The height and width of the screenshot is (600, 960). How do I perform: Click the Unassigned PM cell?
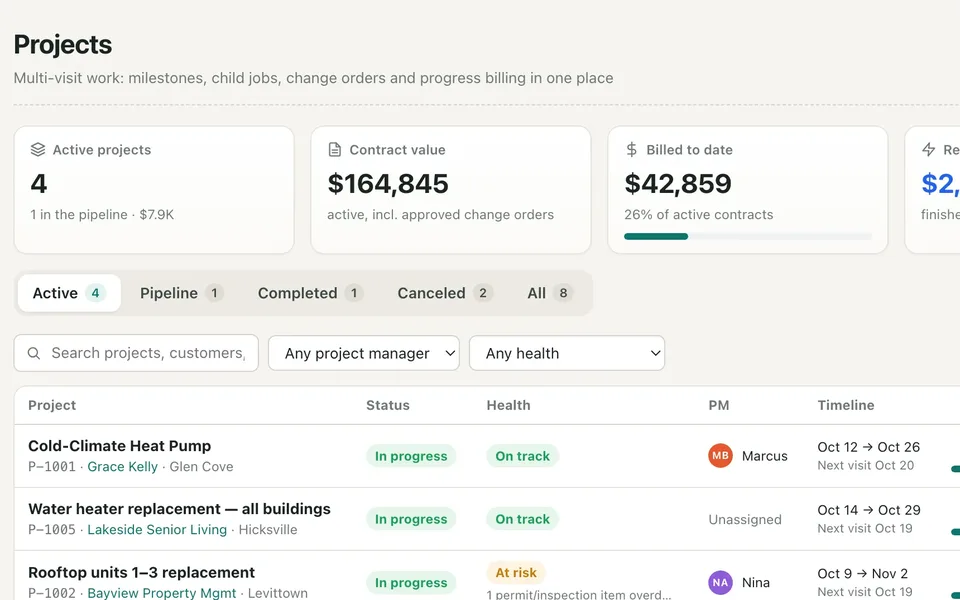pos(744,519)
